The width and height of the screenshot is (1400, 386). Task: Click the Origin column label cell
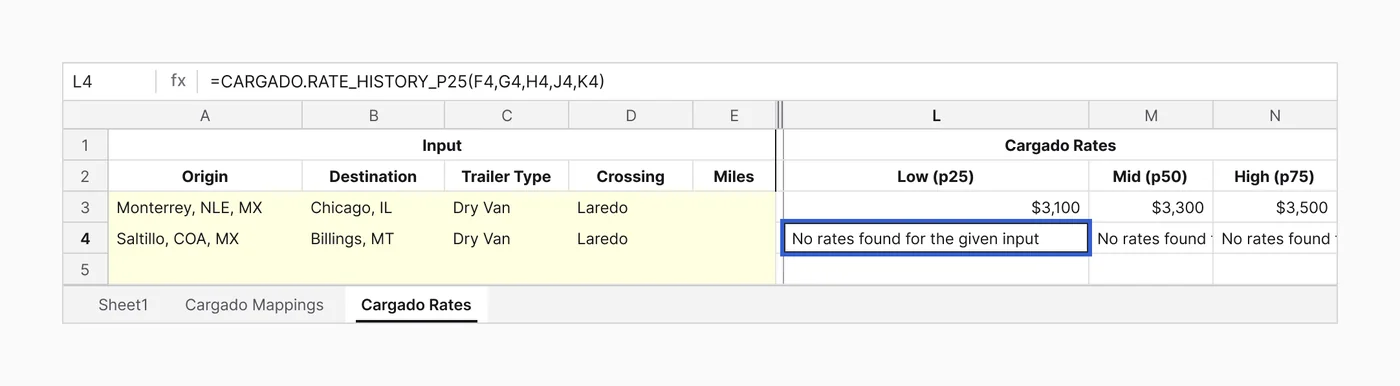(205, 176)
